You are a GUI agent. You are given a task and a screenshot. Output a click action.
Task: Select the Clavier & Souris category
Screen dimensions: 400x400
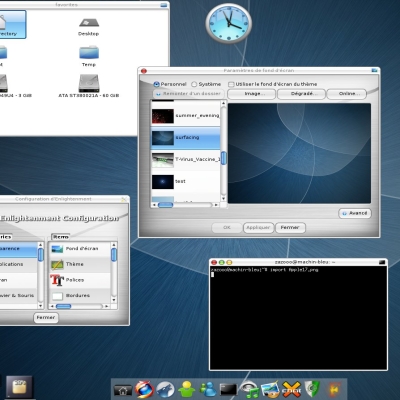tap(19, 296)
